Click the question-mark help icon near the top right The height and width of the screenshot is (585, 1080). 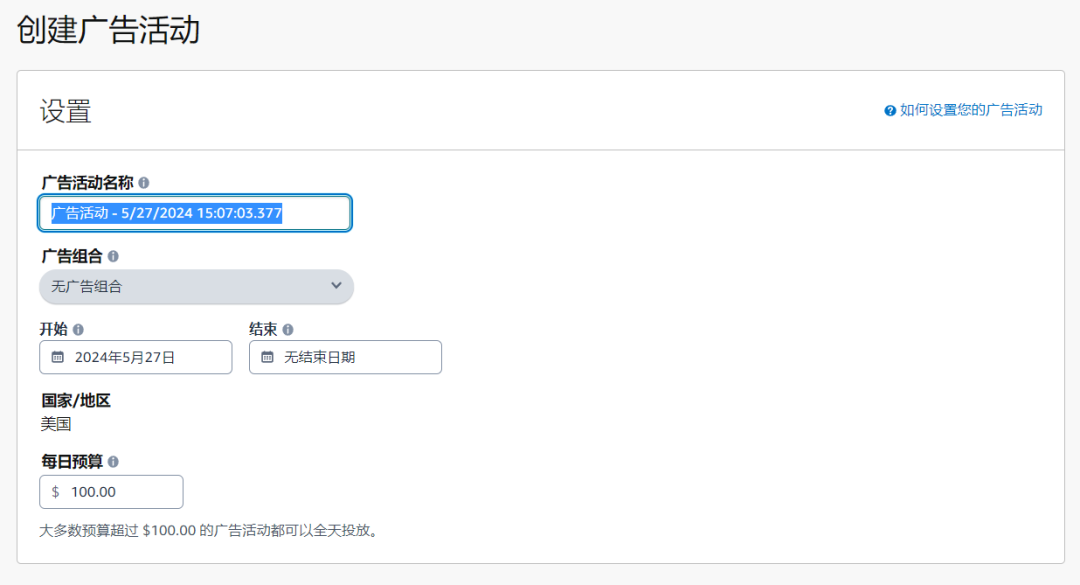click(x=890, y=110)
